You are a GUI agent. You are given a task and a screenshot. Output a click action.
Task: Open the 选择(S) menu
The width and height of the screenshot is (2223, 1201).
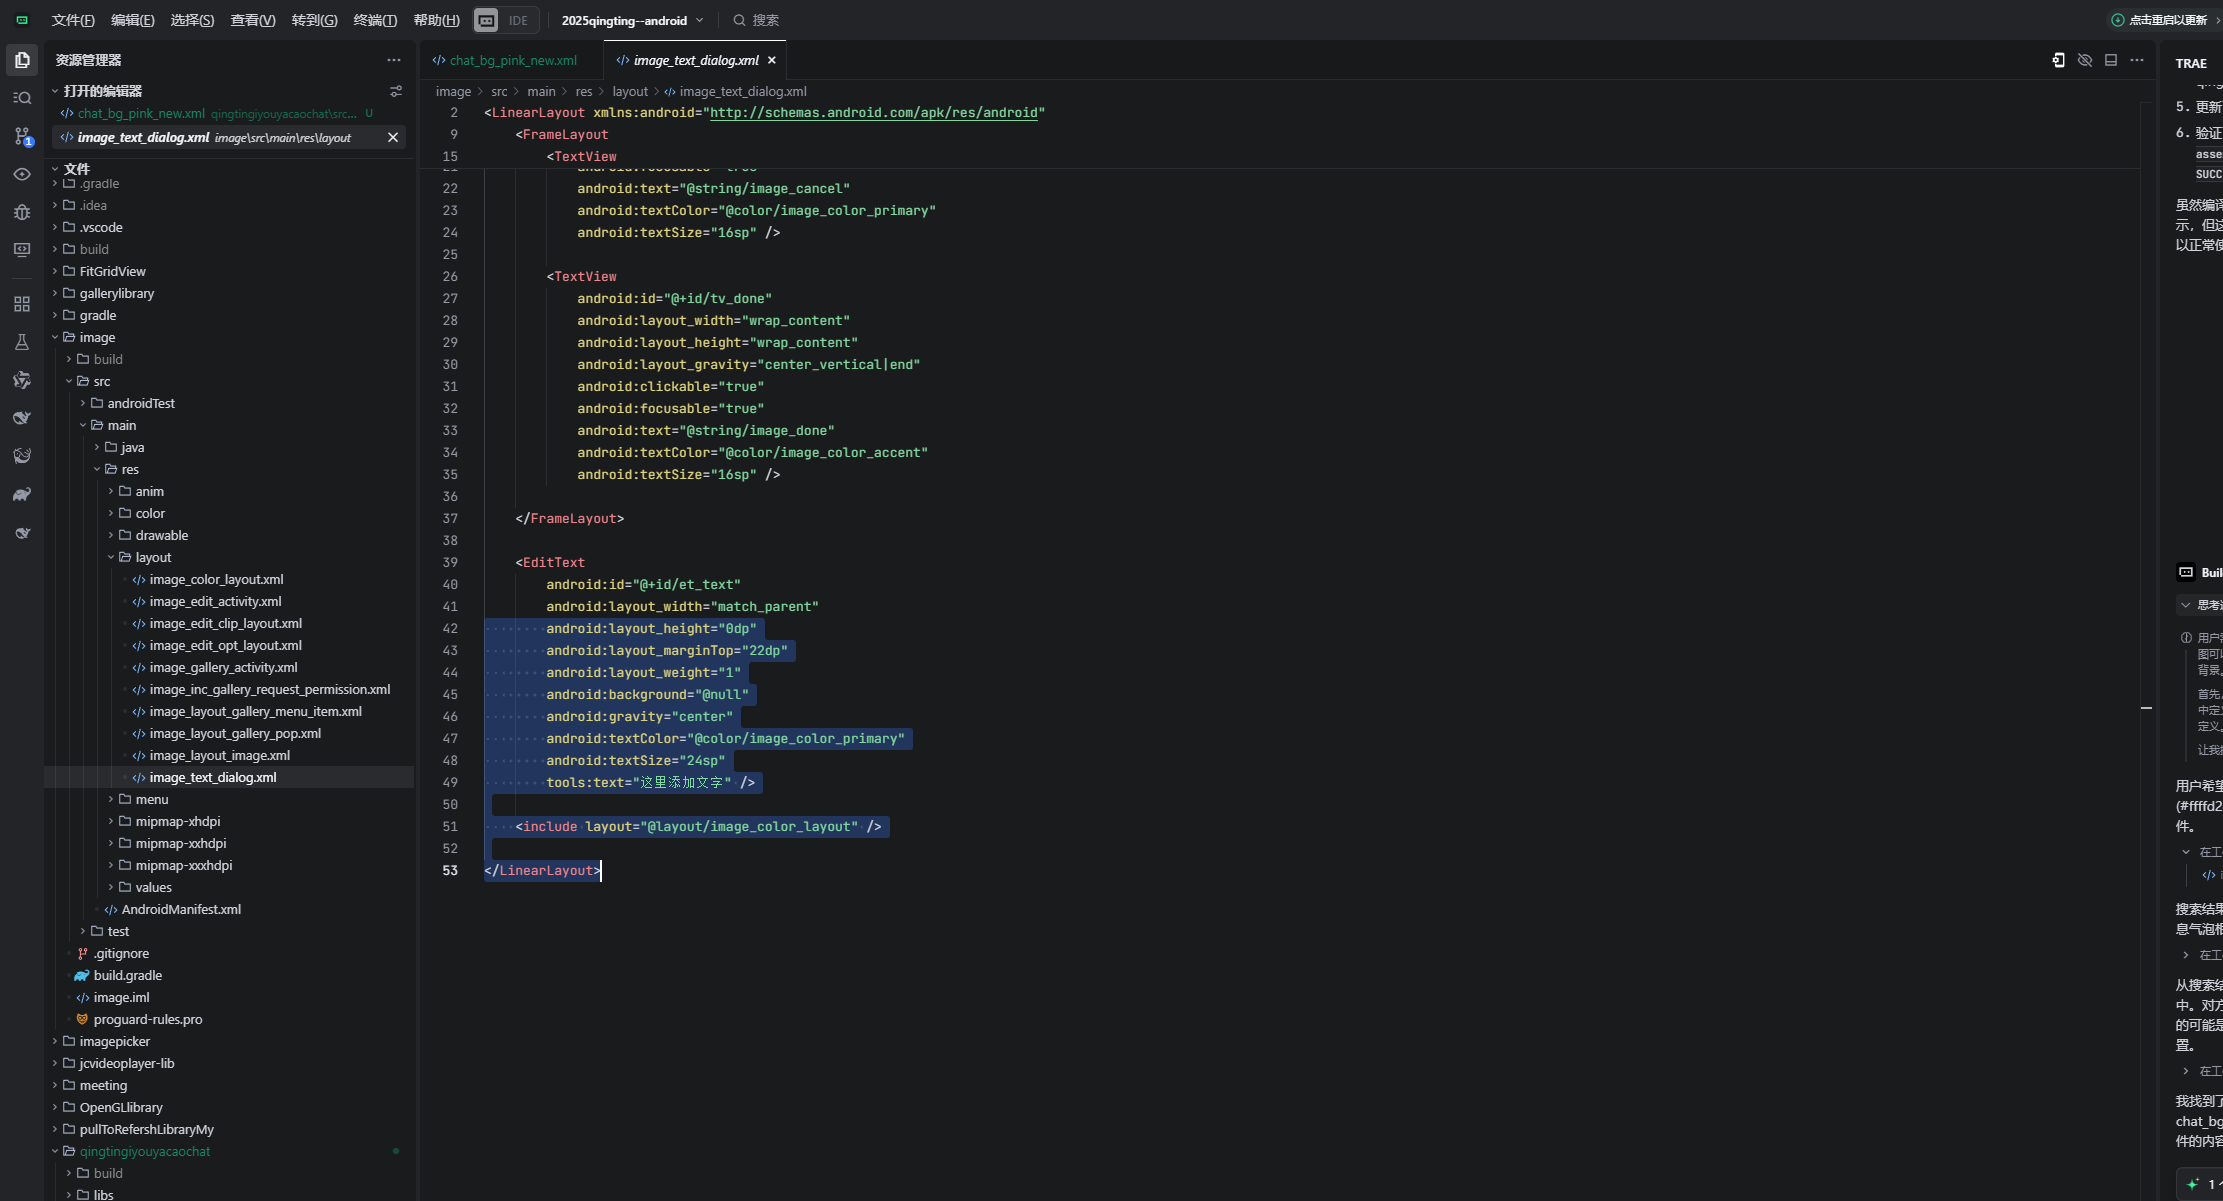point(192,20)
